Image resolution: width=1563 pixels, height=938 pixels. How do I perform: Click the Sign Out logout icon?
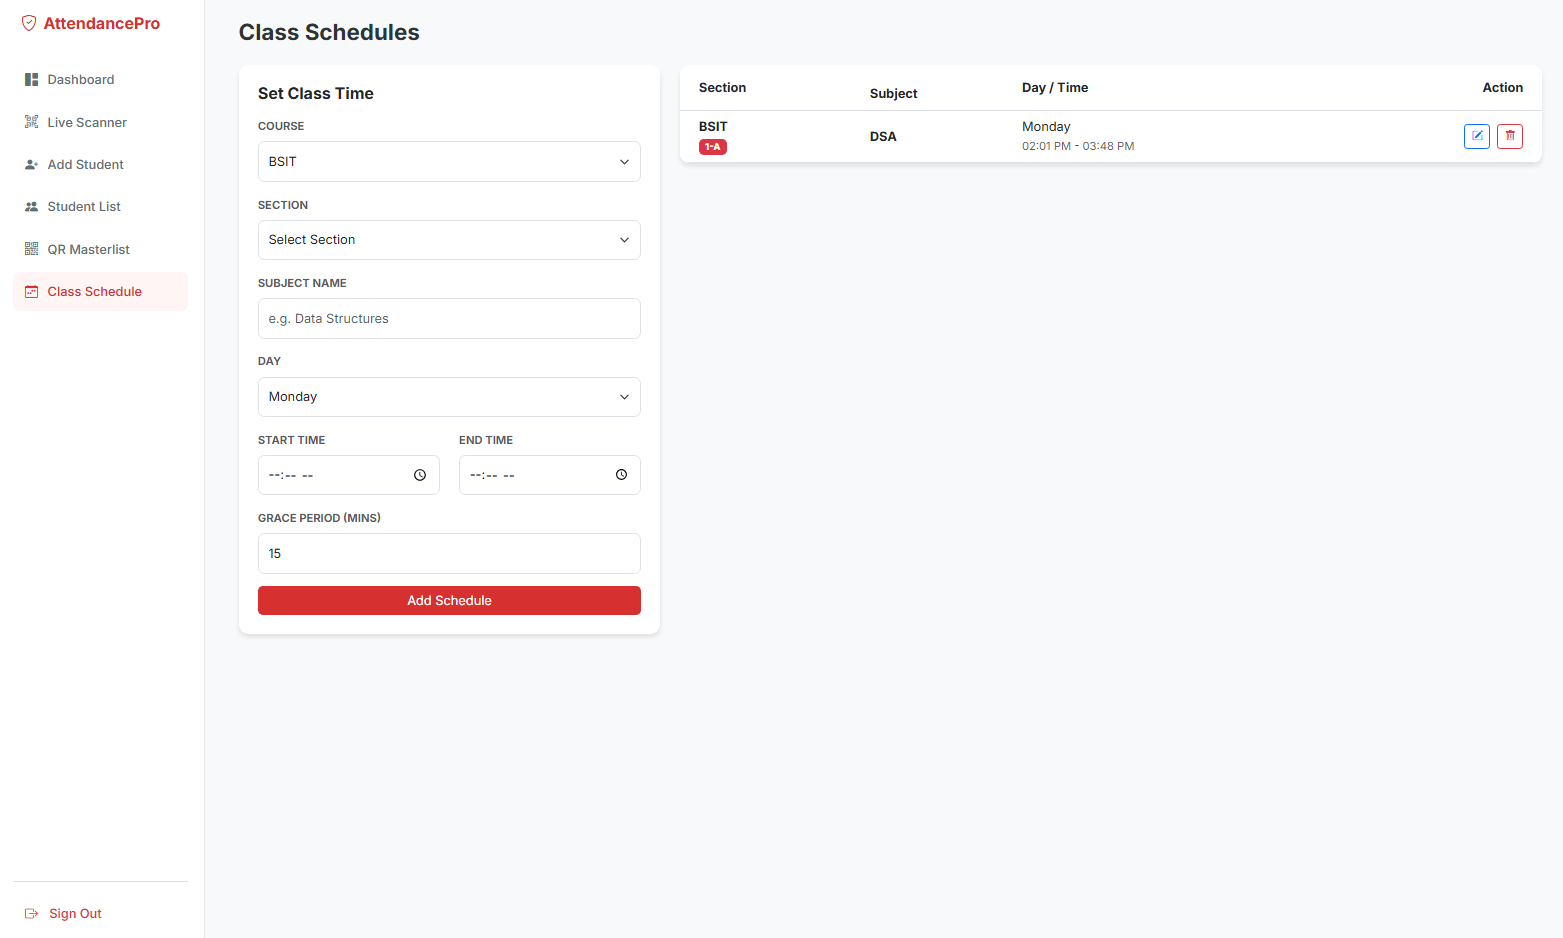click(x=33, y=912)
